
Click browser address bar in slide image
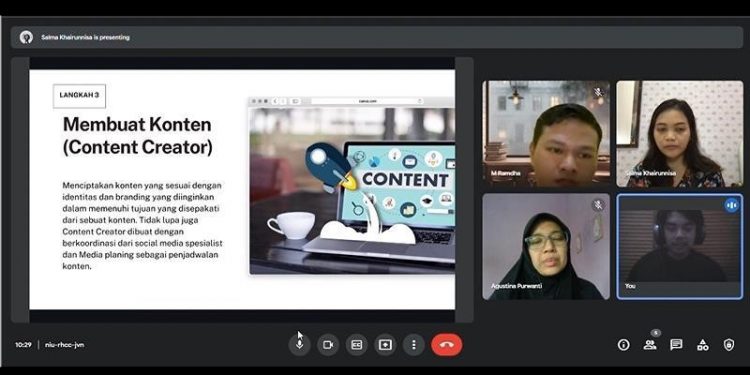click(367, 101)
